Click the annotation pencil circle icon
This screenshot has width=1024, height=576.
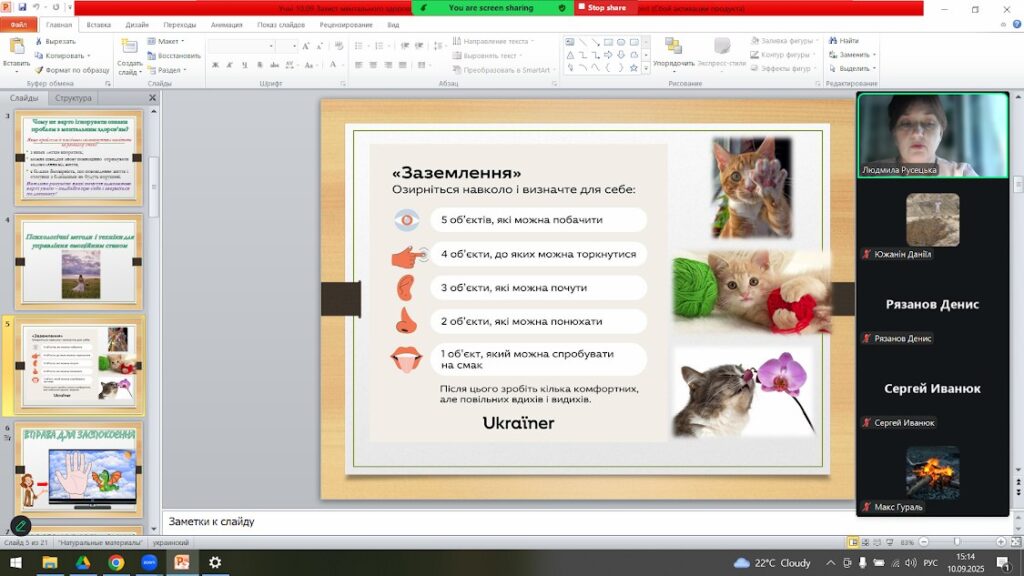tap(20, 526)
